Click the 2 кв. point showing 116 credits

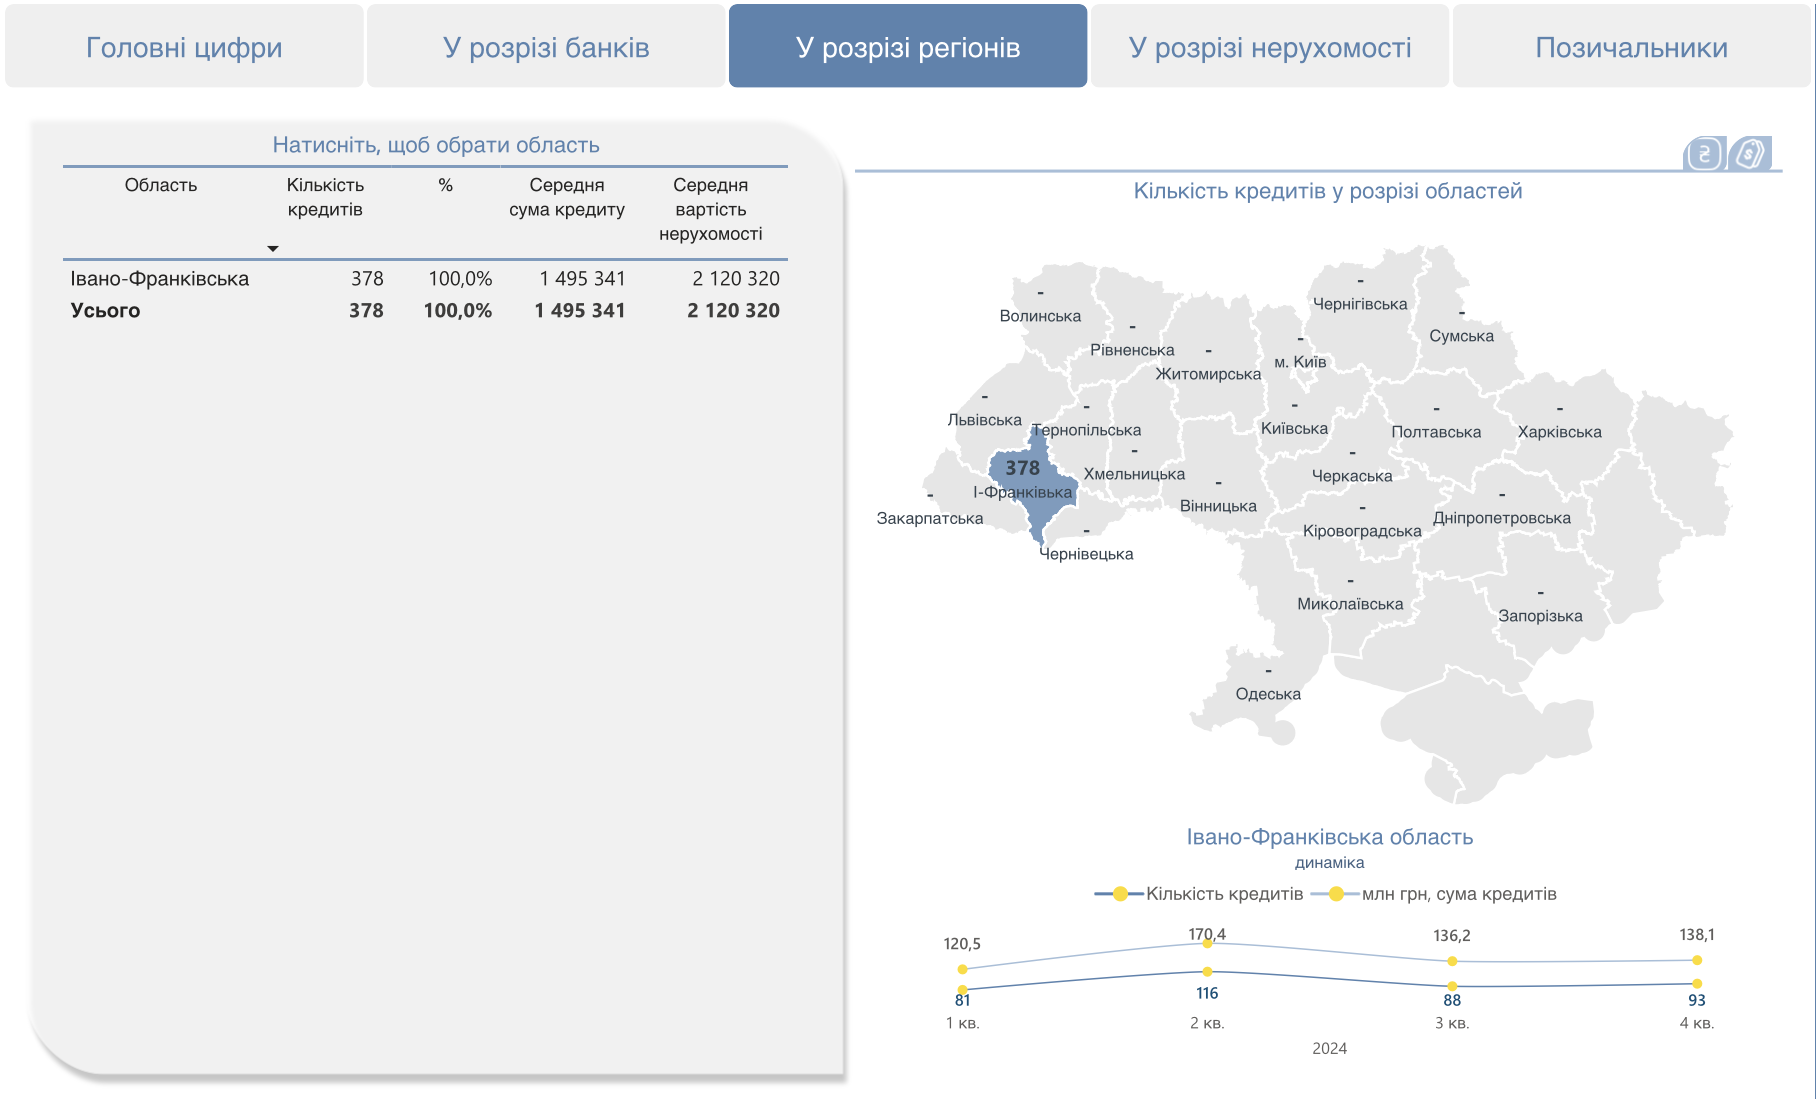pyautogui.click(x=1207, y=972)
